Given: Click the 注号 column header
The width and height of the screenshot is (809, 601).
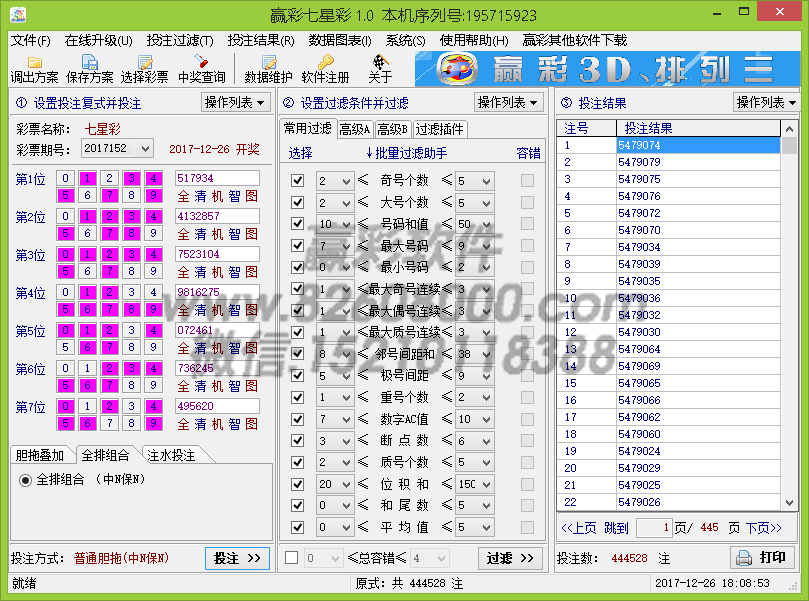Looking at the screenshot, I should coord(587,128).
